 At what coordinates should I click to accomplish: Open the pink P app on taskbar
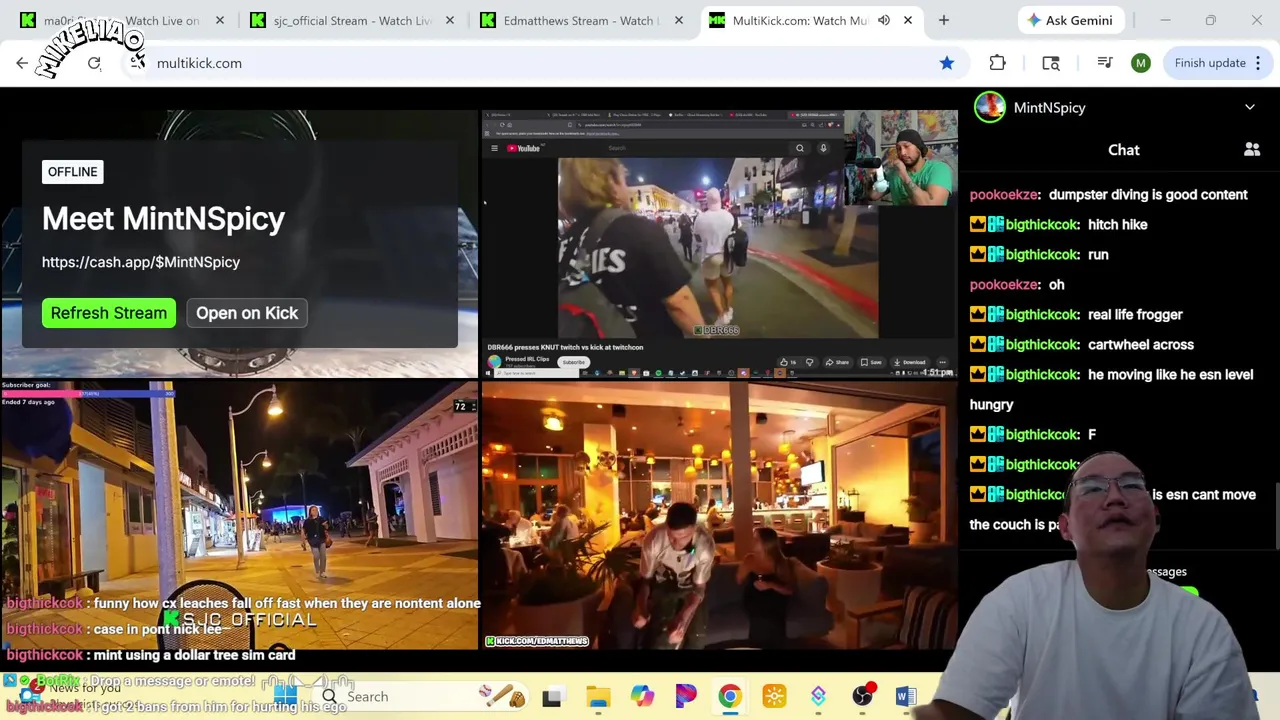coord(686,697)
